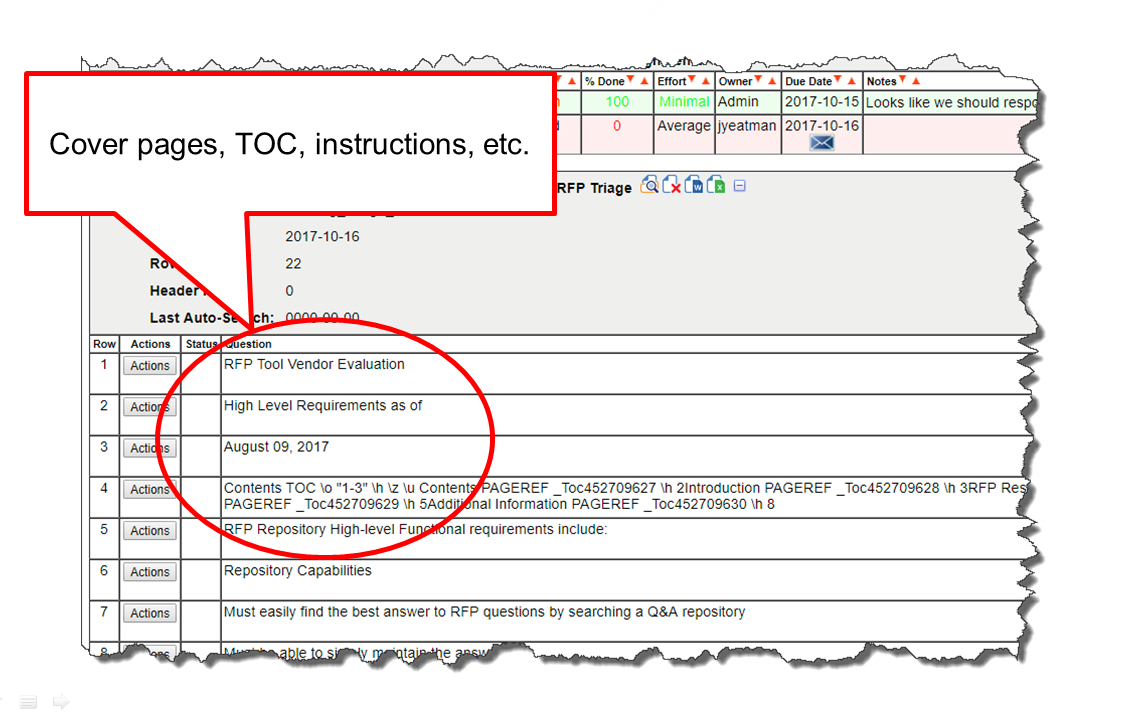Screen dimensions: 1121x715
Task: Sort Due Date column descending arrow
Action: (x=838, y=81)
